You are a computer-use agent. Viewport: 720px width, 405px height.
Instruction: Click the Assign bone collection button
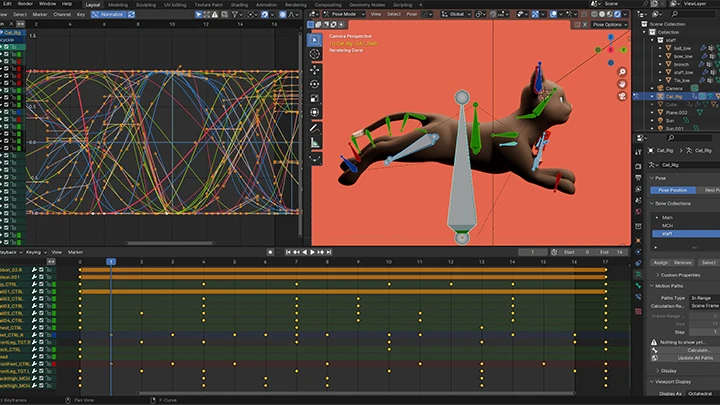coord(661,263)
